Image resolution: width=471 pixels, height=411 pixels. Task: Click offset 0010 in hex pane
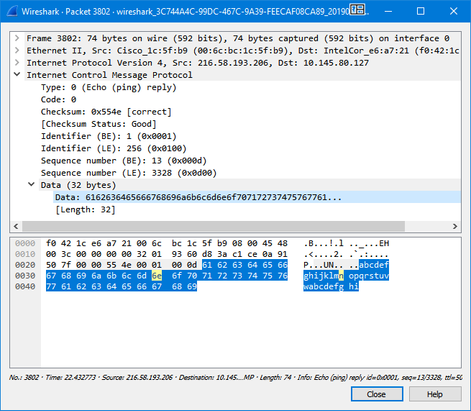click(x=25, y=254)
